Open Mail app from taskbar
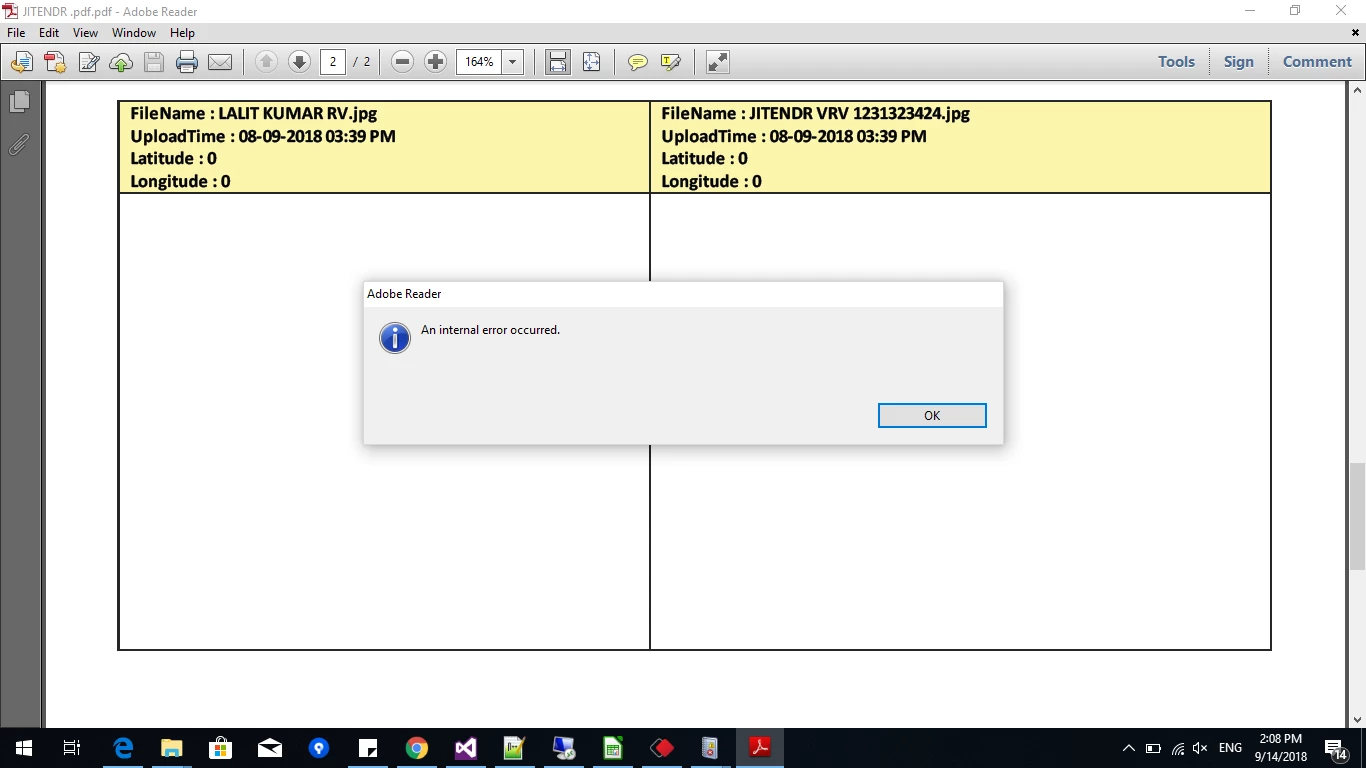The width and height of the screenshot is (1366, 768). (270, 748)
